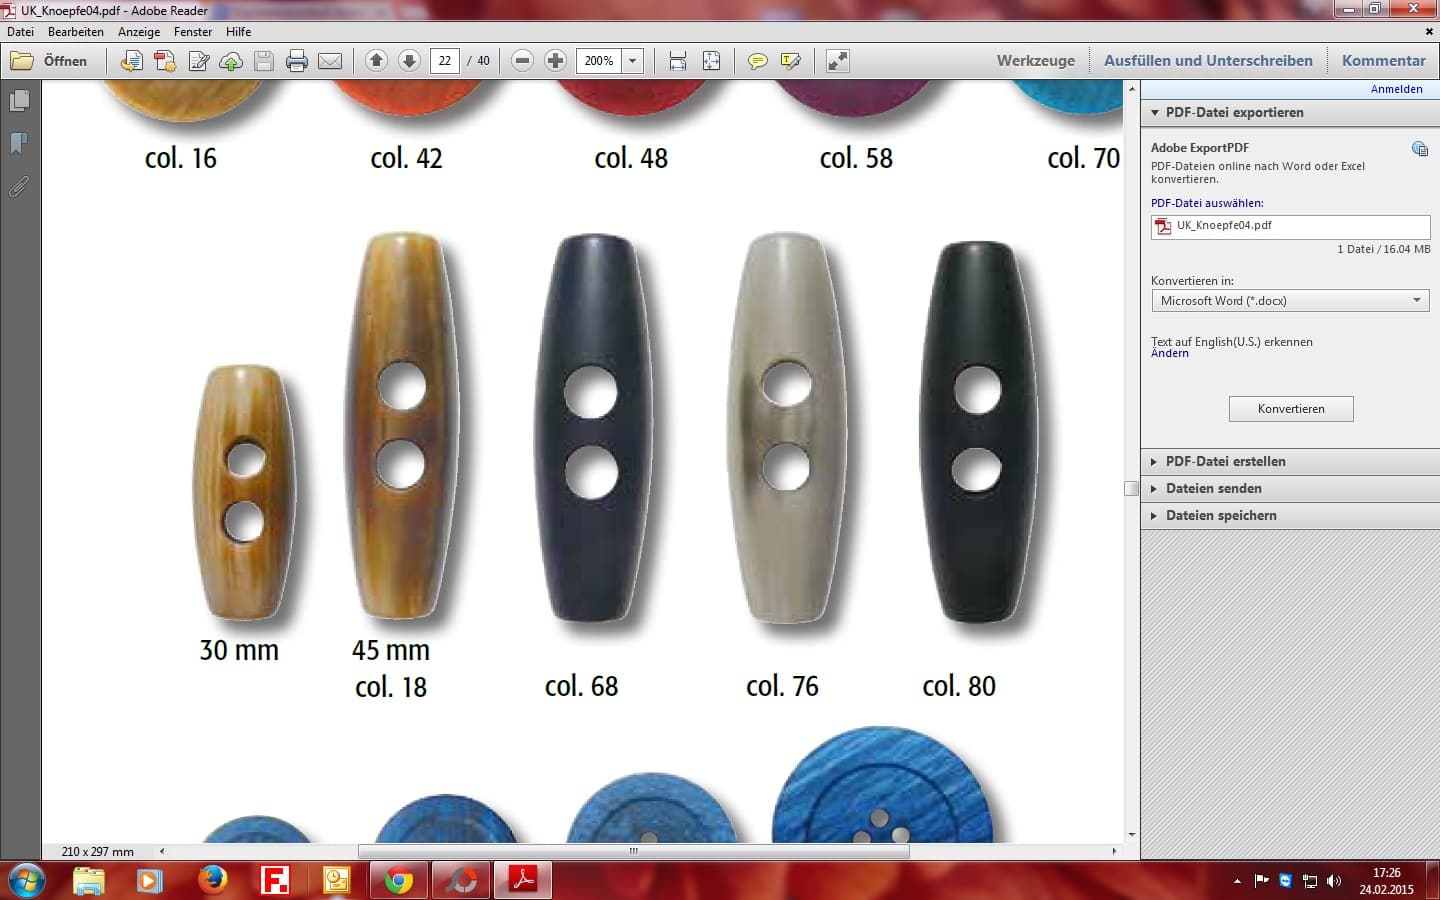Click the fit width scrolling icon

click(x=678, y=61)
